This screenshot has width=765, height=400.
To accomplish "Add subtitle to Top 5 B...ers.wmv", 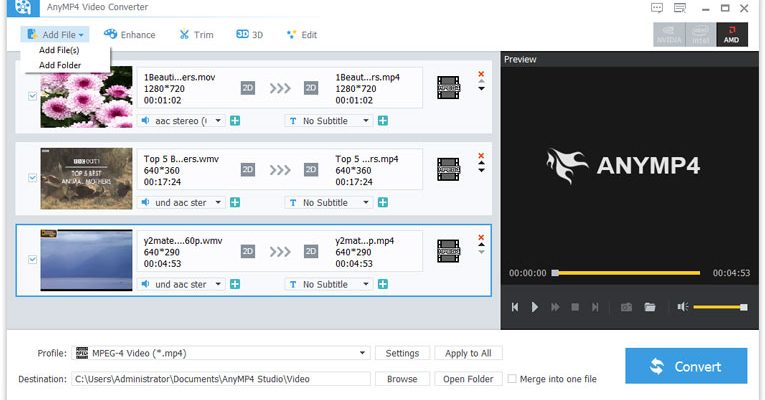I will (383, 202).
